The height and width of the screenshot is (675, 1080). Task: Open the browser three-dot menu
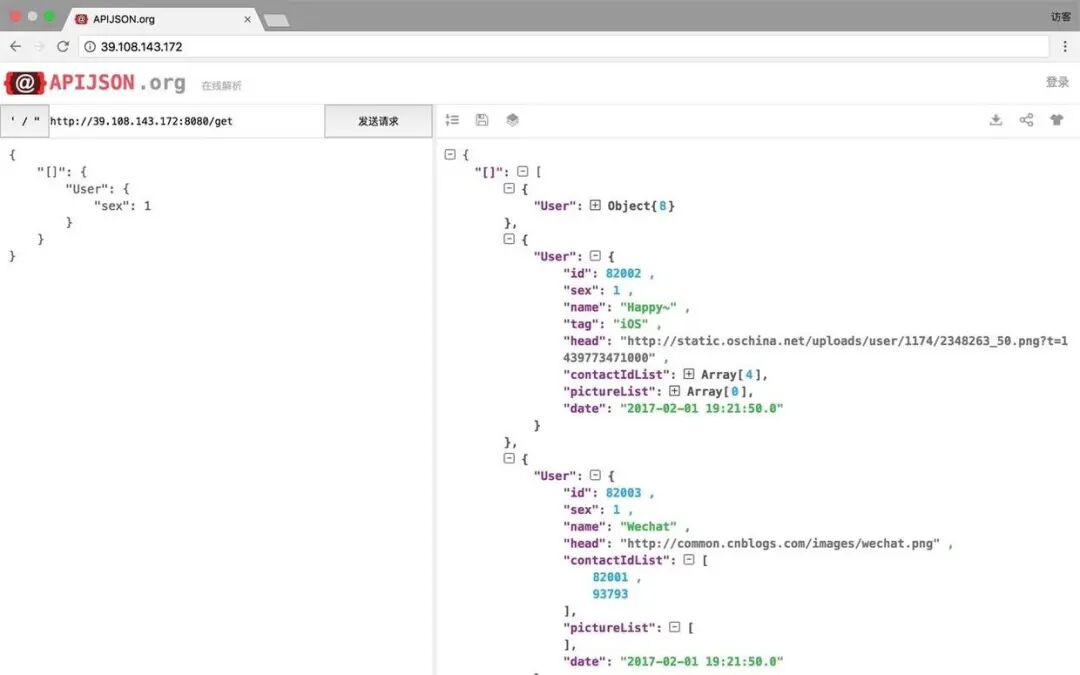[x=1065, y=46]
